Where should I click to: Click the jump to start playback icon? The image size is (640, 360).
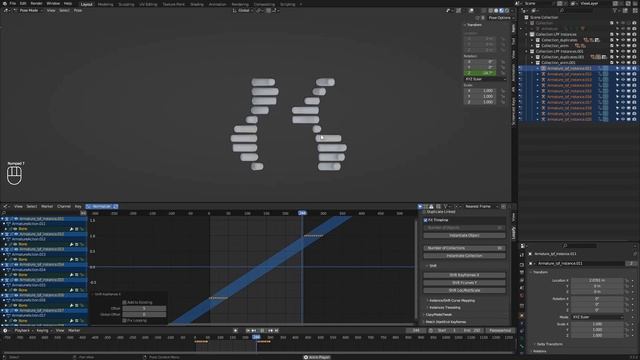point(248,331)
